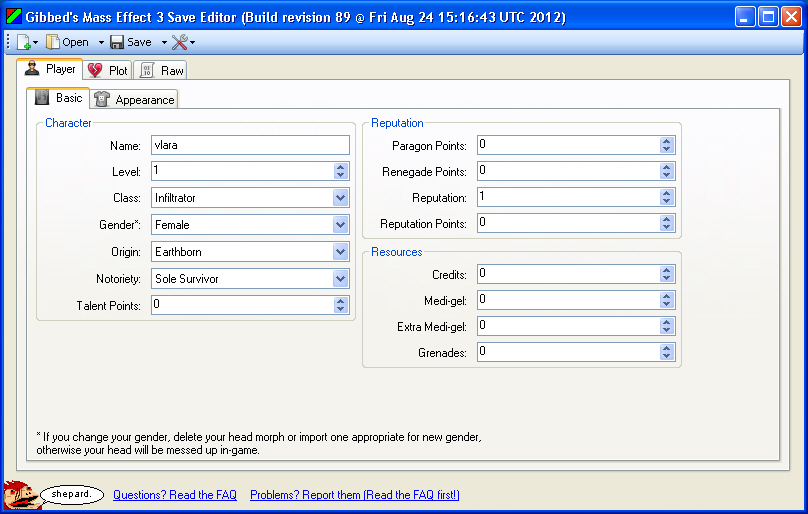Image resolution: width=808 pixels, height=514 pixels.
Task: Expand the Save dropdown arrow
Action: coord(164,42)
